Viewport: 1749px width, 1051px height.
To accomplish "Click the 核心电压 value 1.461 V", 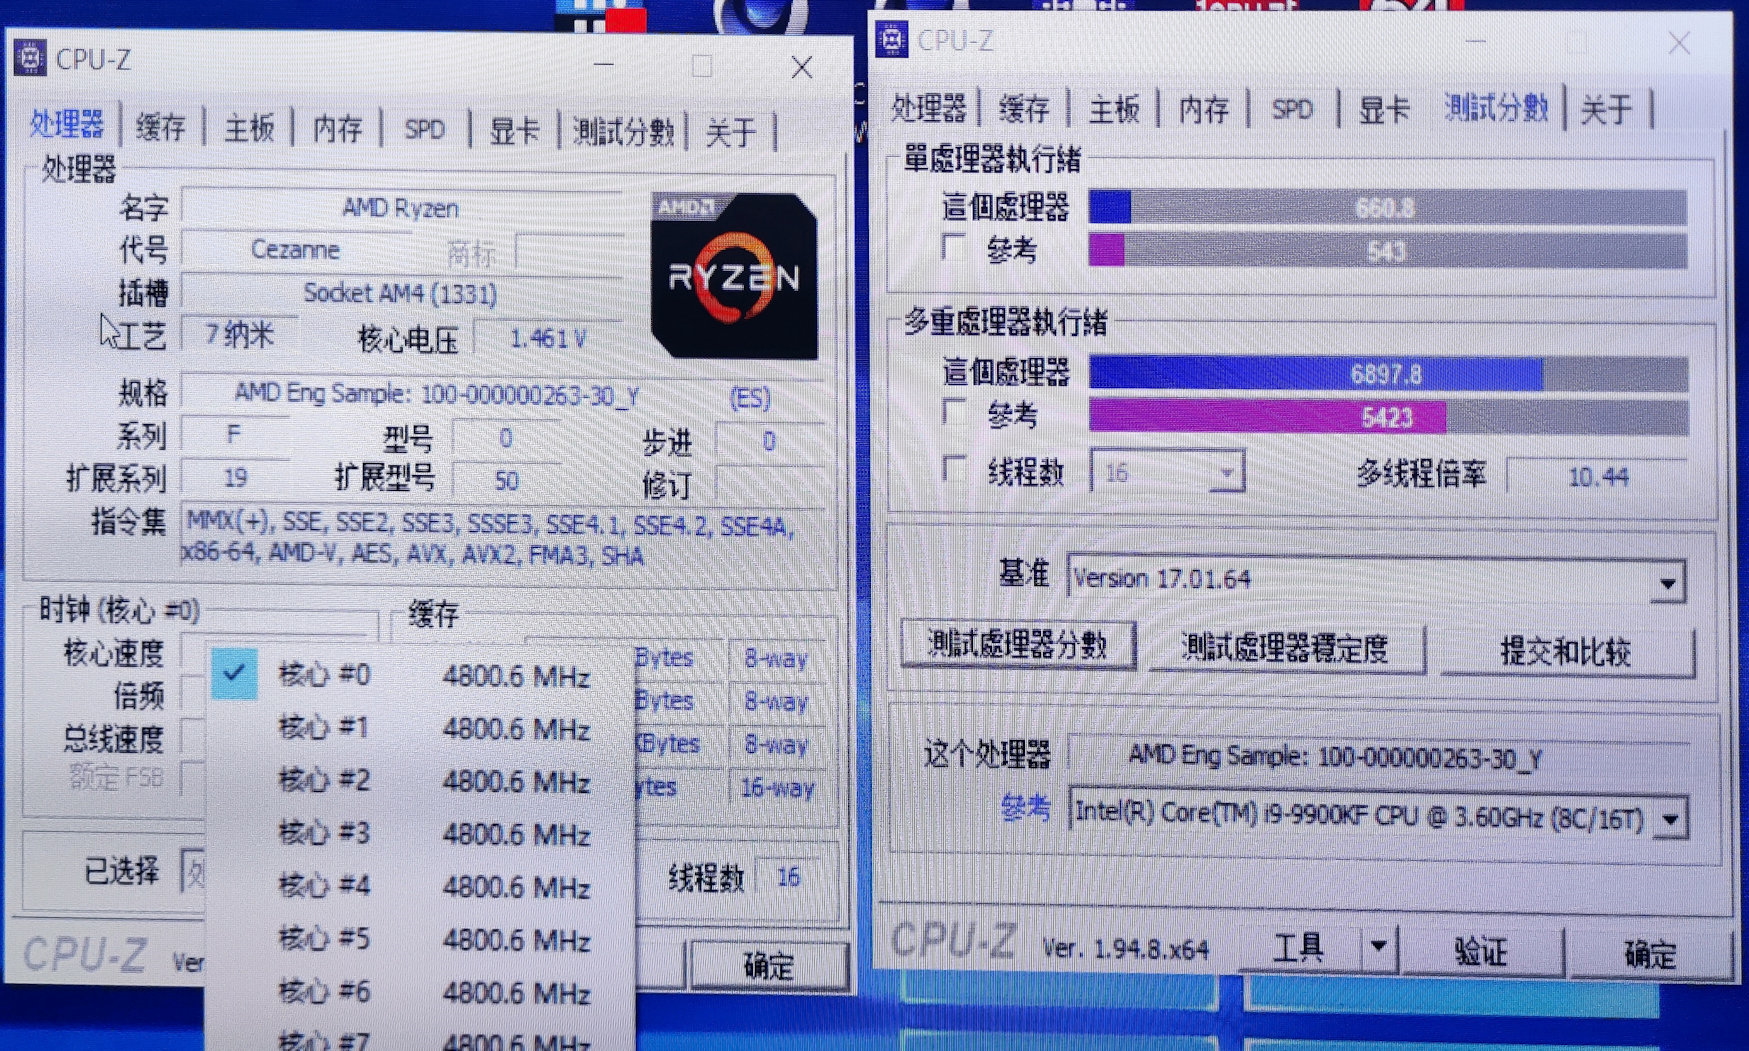I will coord(549,339).
